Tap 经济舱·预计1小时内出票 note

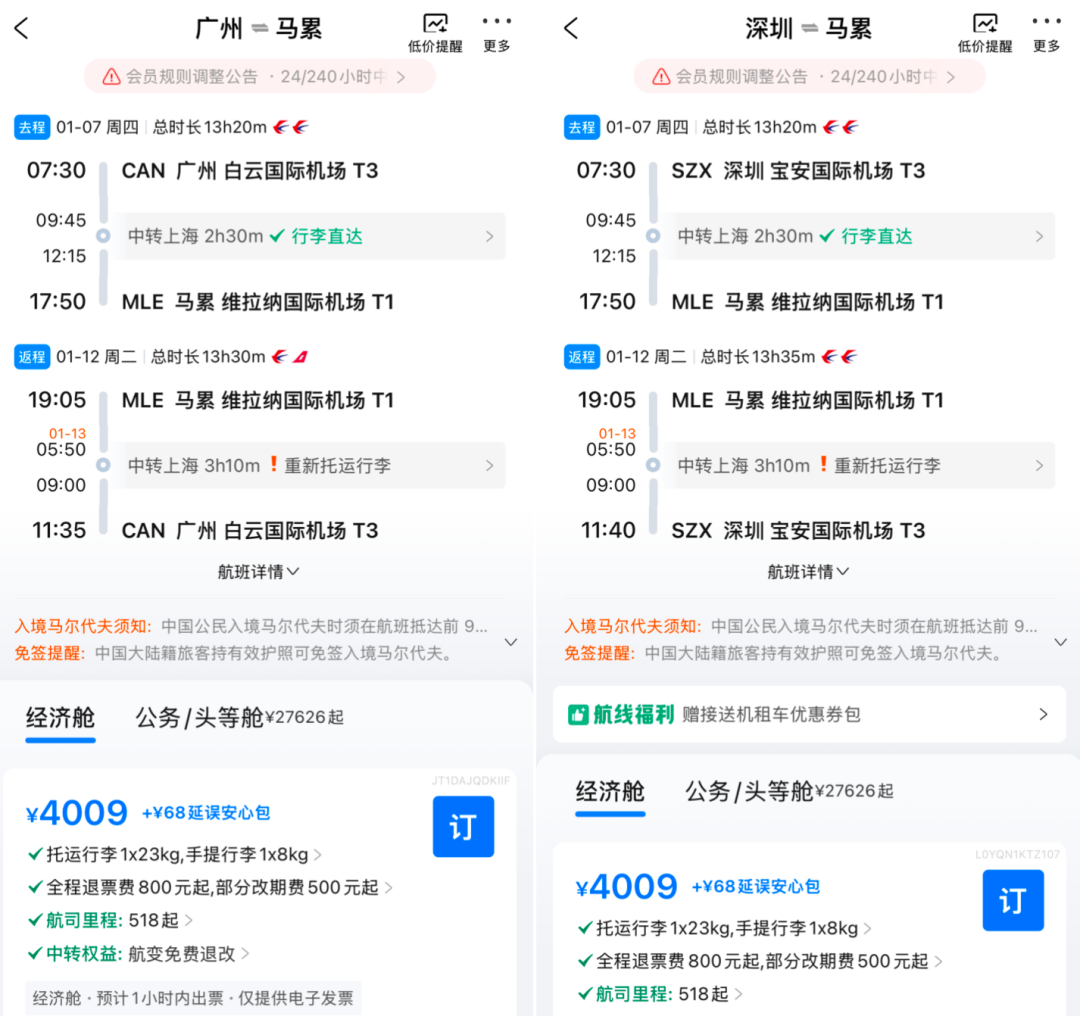pyautogui.click(x=193, y=998)
